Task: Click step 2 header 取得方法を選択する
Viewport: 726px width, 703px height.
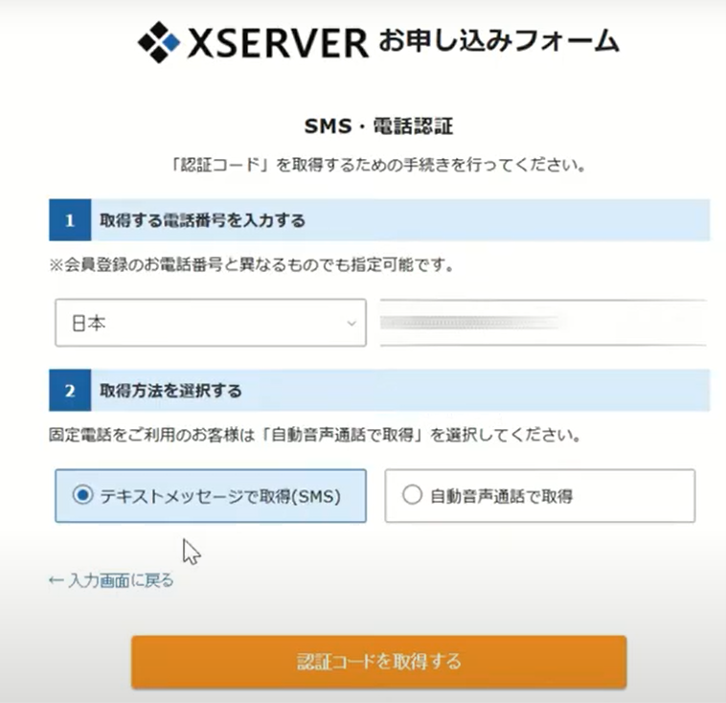Action: [379, 390]
